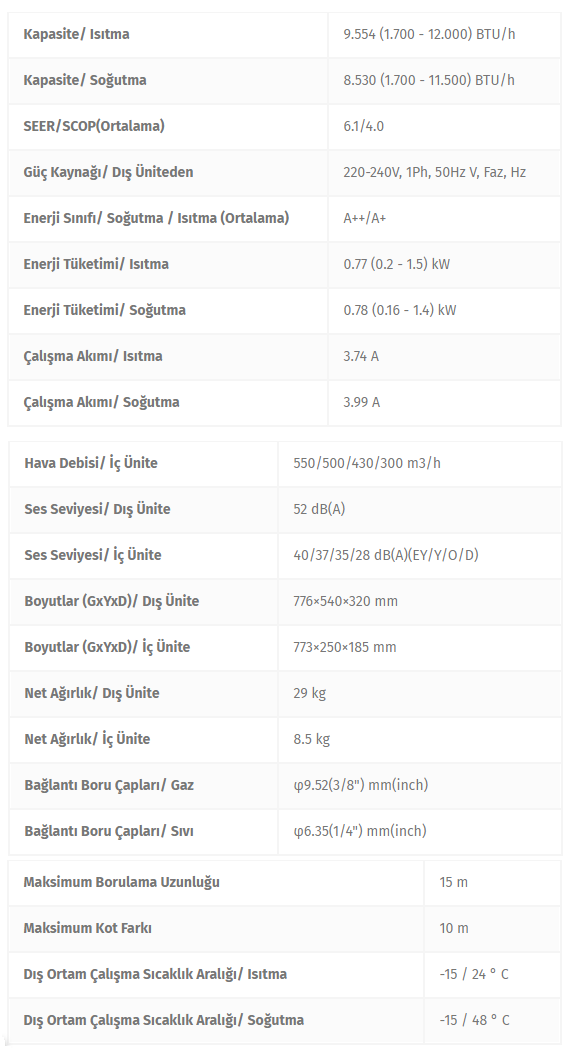The image size is (572, 1057).
Task: Select the φ9.52(3/8") gas pipe value
Action: (360, 785)
